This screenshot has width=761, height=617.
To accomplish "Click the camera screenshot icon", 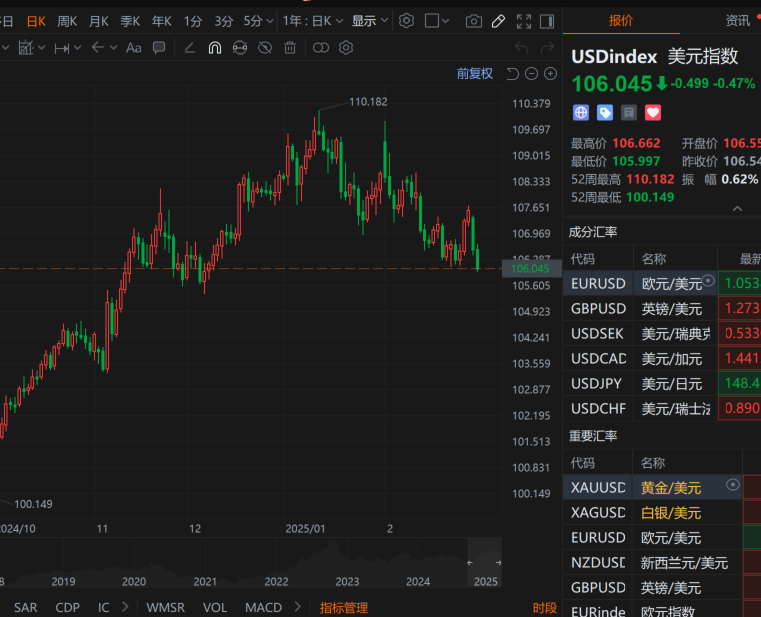I will [474, 21].
